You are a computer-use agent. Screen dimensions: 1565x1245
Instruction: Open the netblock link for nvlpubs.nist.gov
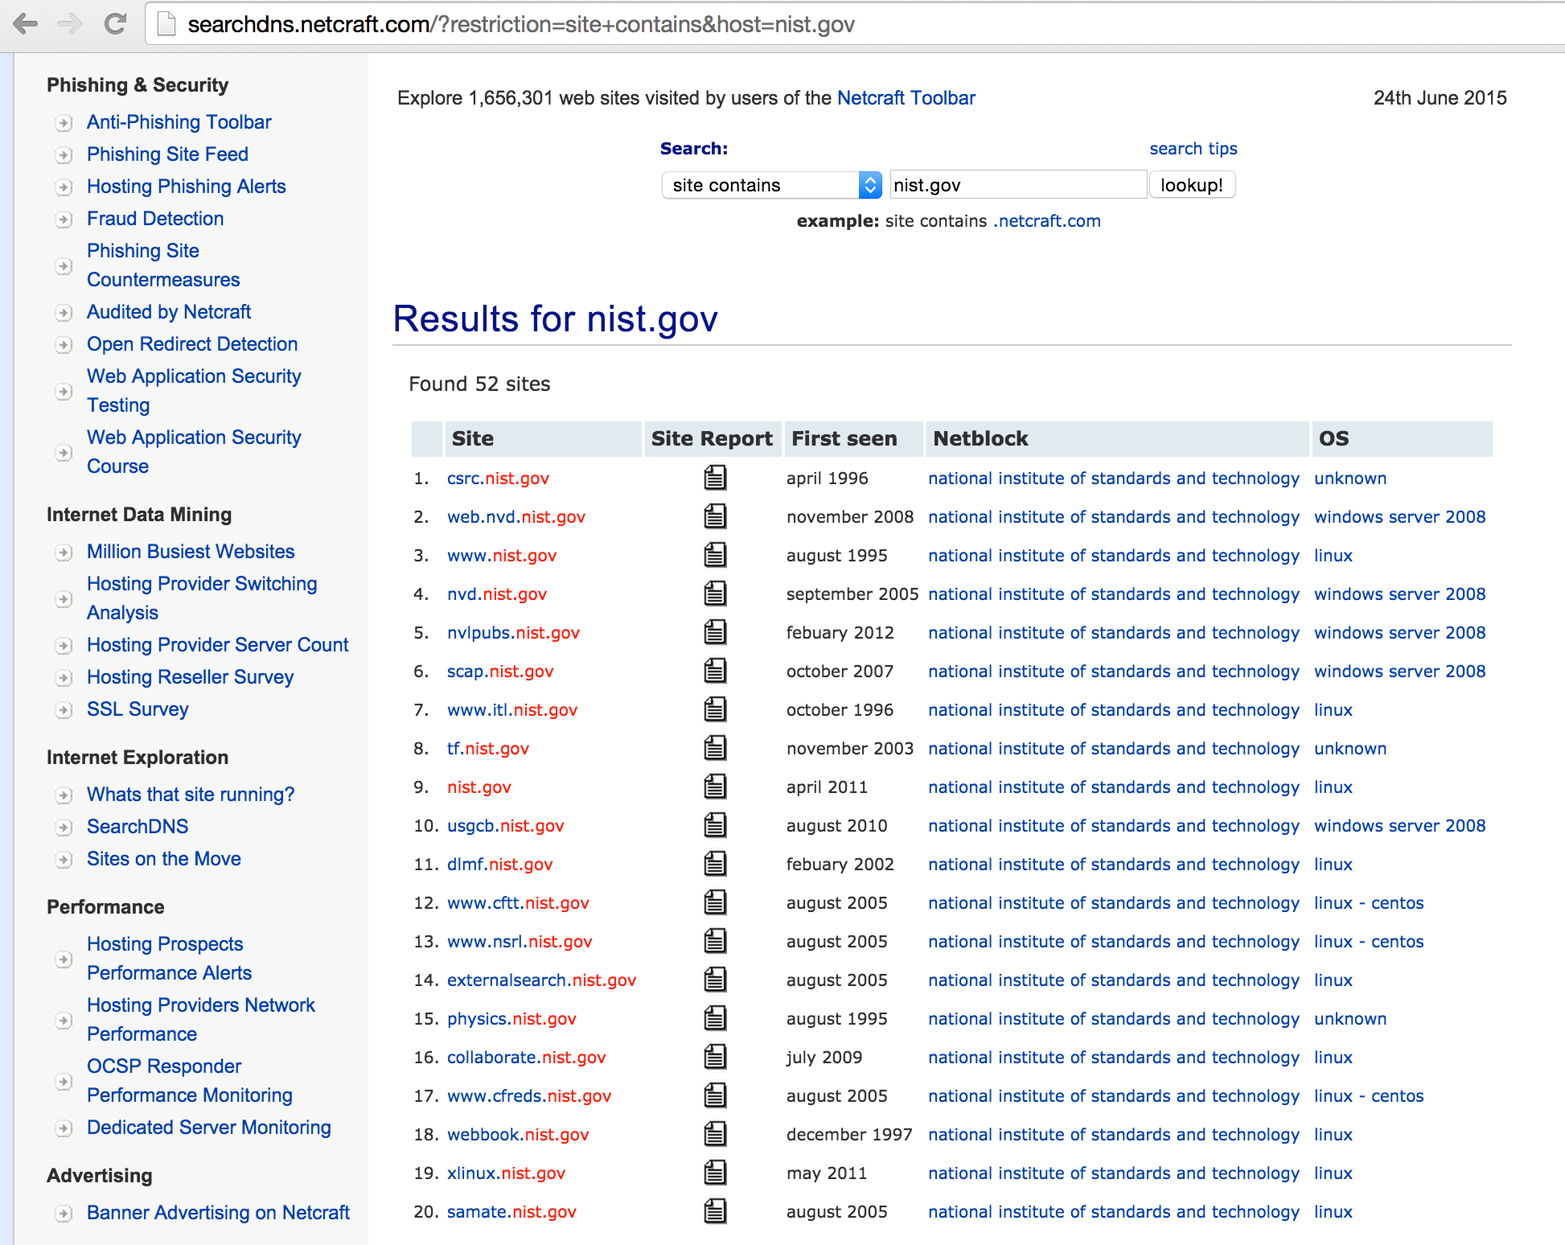(1113, 632)
